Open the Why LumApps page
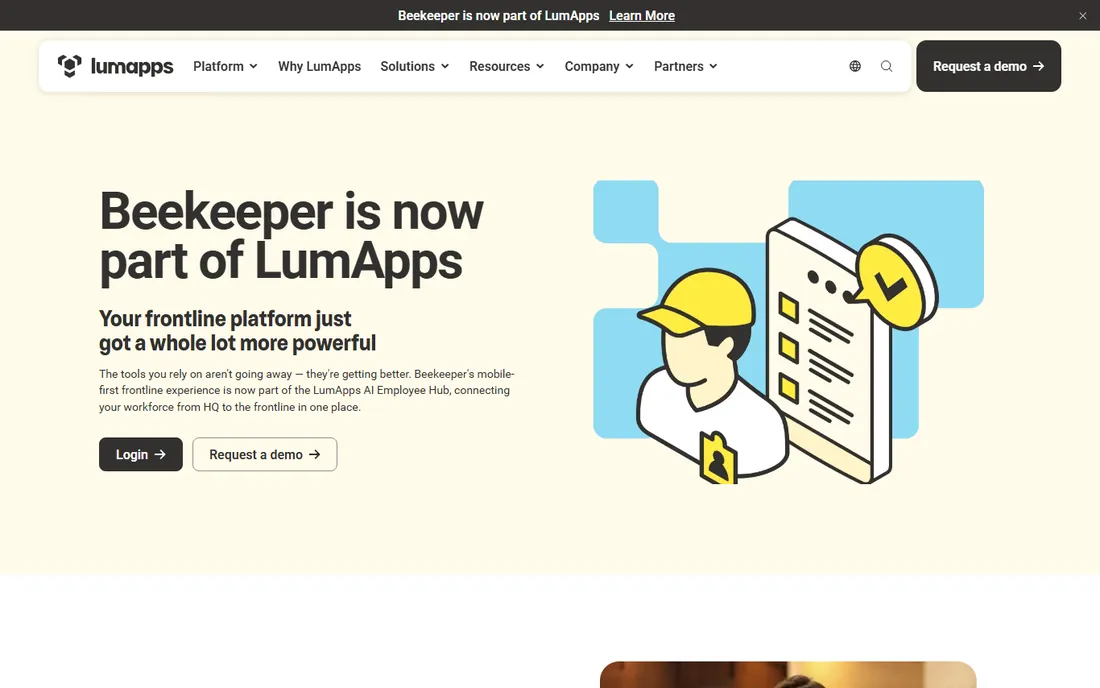 [x=319, y=66]
